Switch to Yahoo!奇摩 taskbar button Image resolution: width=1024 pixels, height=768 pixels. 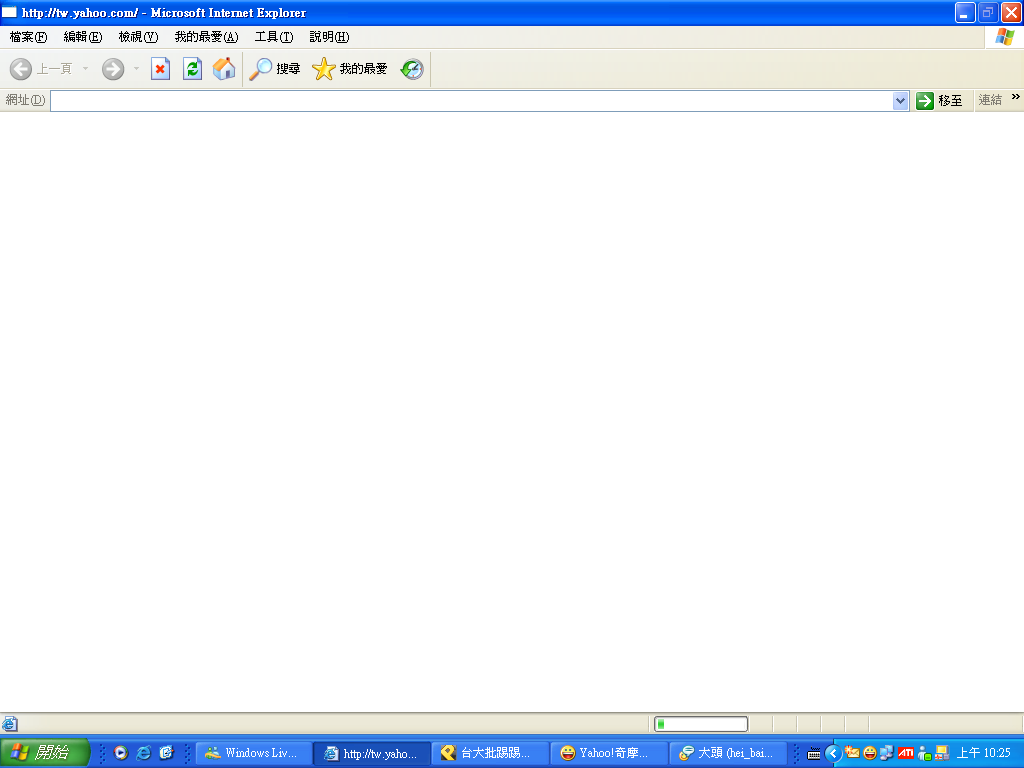[x=609, y=753]
